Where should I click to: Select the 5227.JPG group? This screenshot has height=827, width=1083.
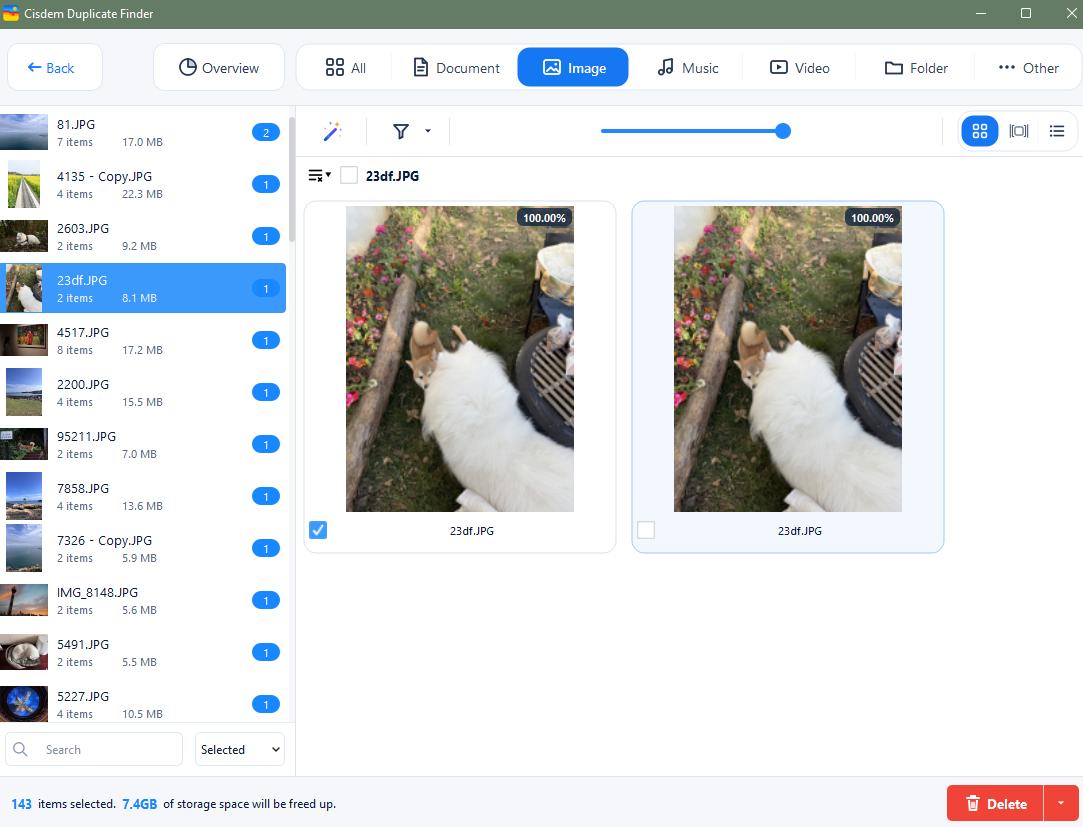click(143, 704)
